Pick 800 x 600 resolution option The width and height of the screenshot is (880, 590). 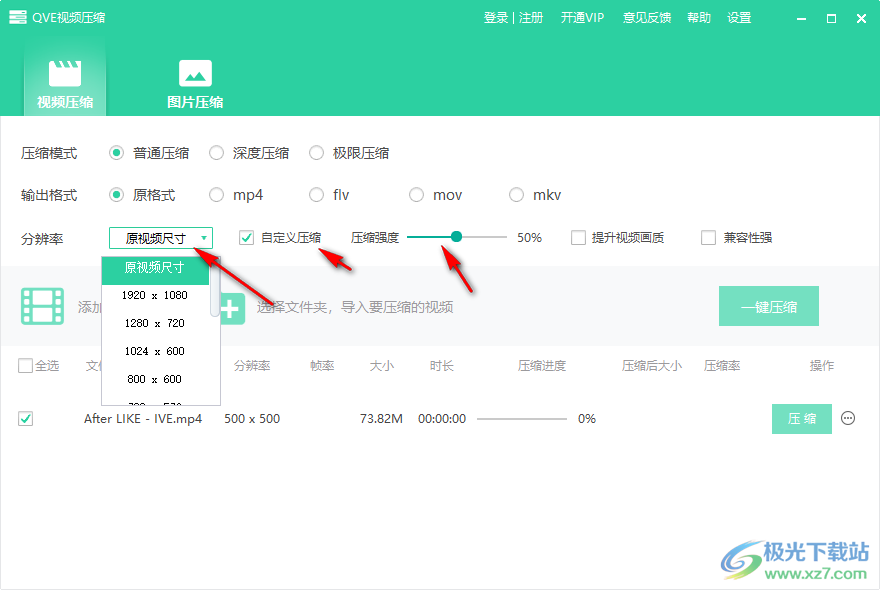tap(155, 379)
